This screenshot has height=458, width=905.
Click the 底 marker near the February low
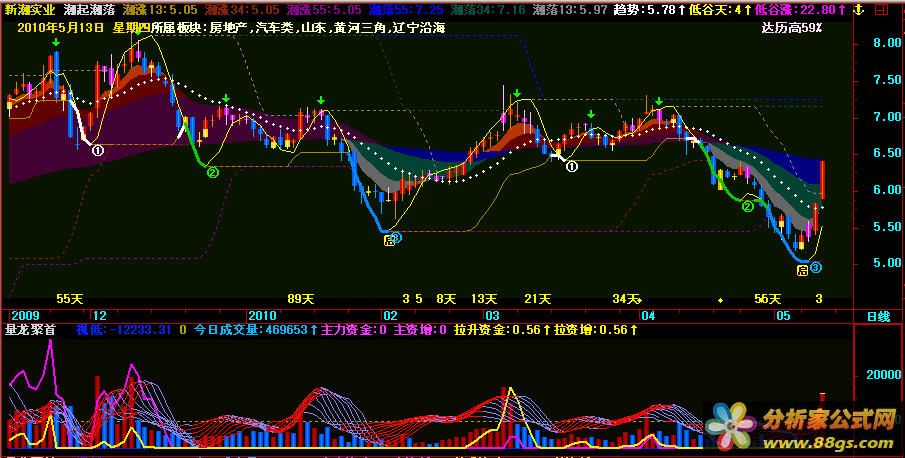388,239
